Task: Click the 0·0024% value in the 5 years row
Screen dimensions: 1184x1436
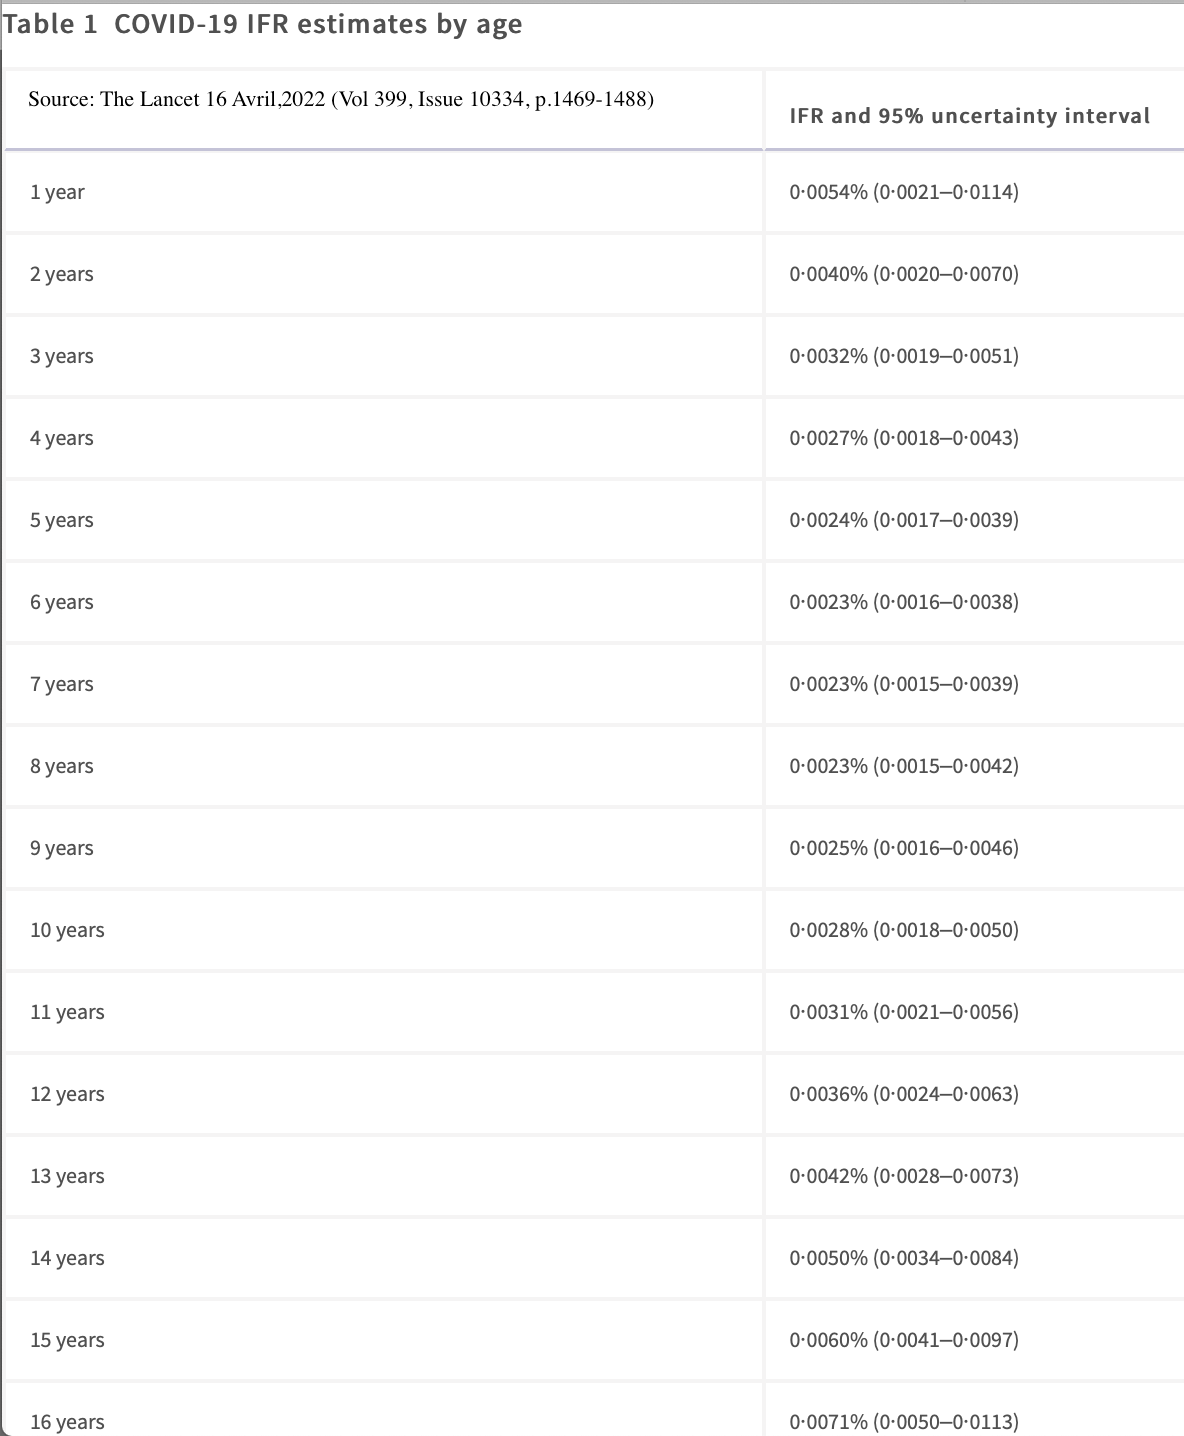Action: (829, 520)
